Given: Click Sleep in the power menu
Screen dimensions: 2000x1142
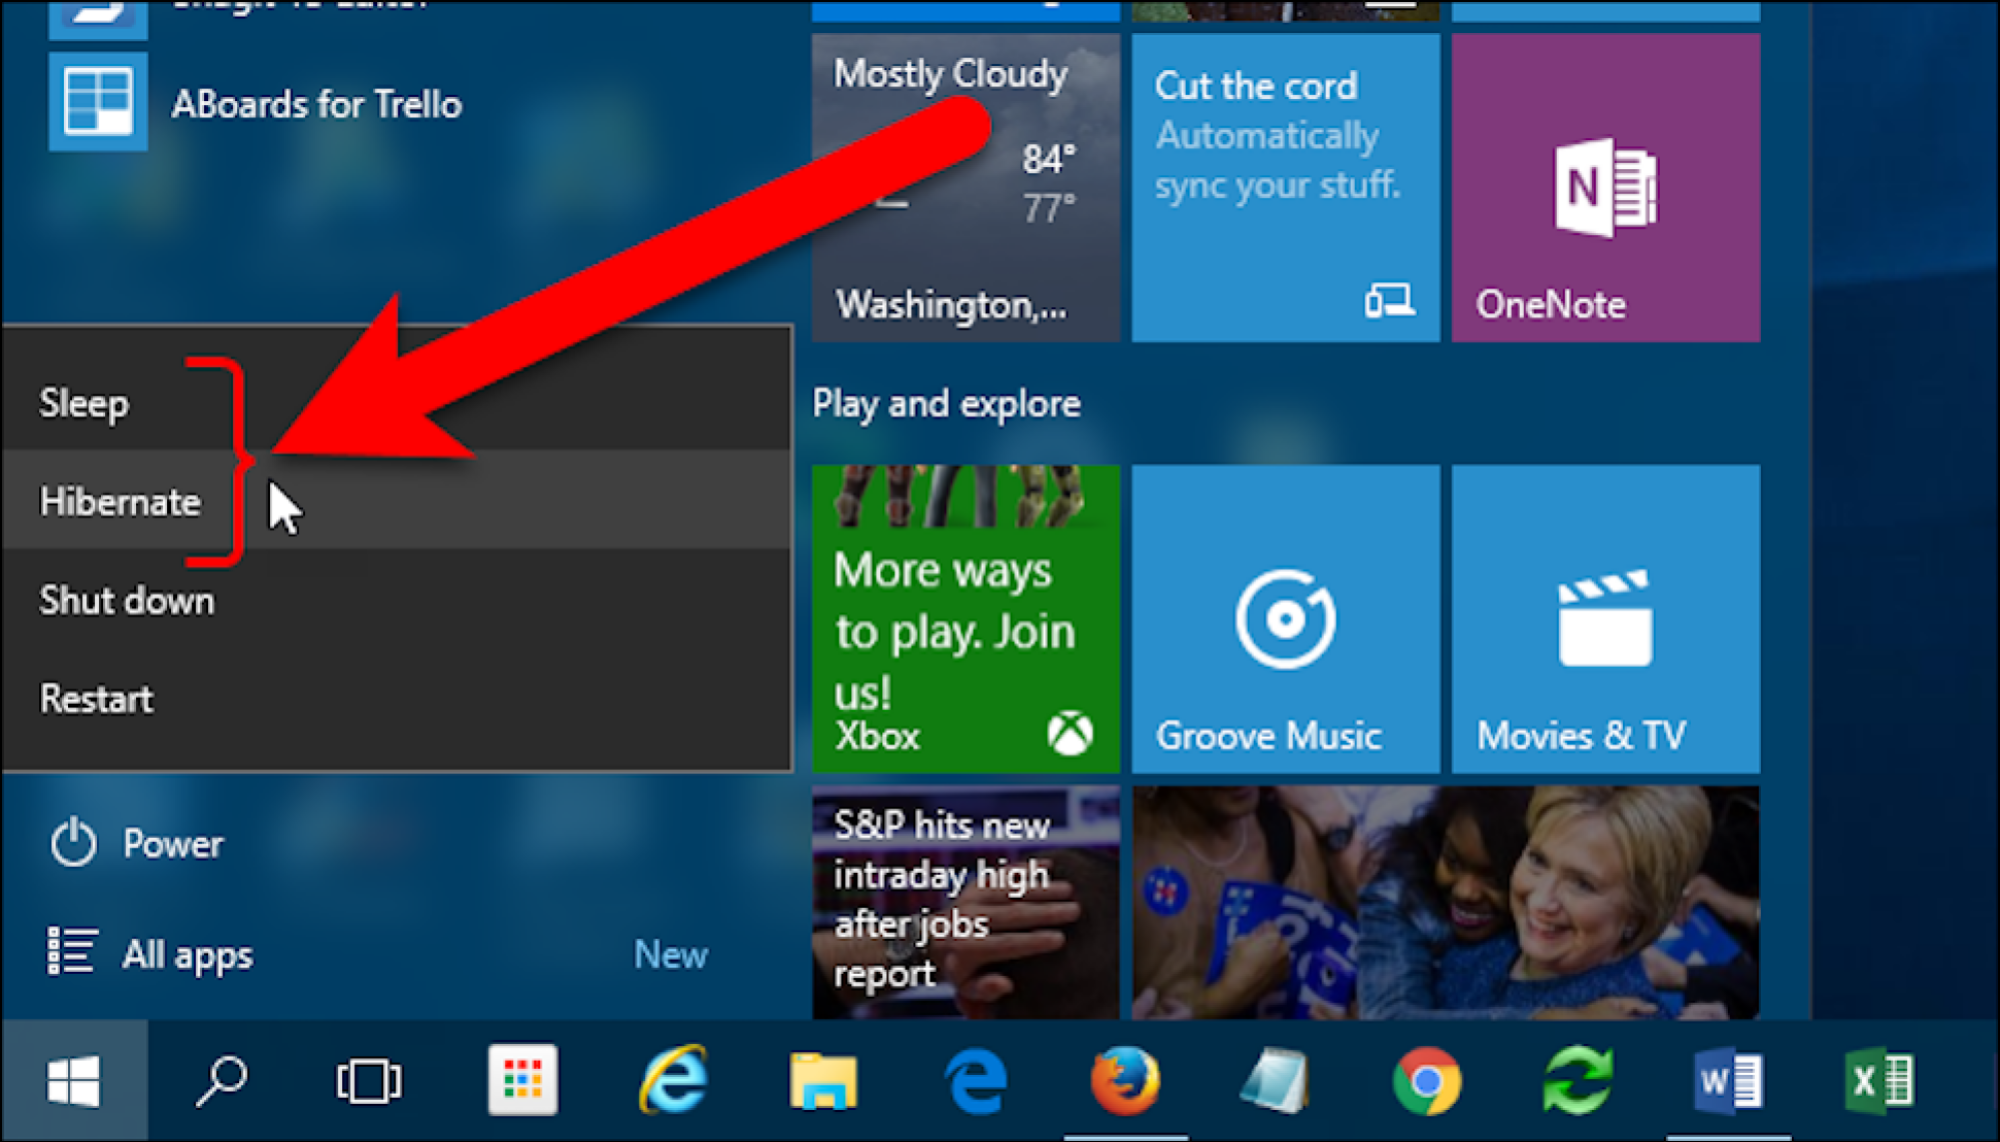Looking at the screenshot, I should (396, 403).
